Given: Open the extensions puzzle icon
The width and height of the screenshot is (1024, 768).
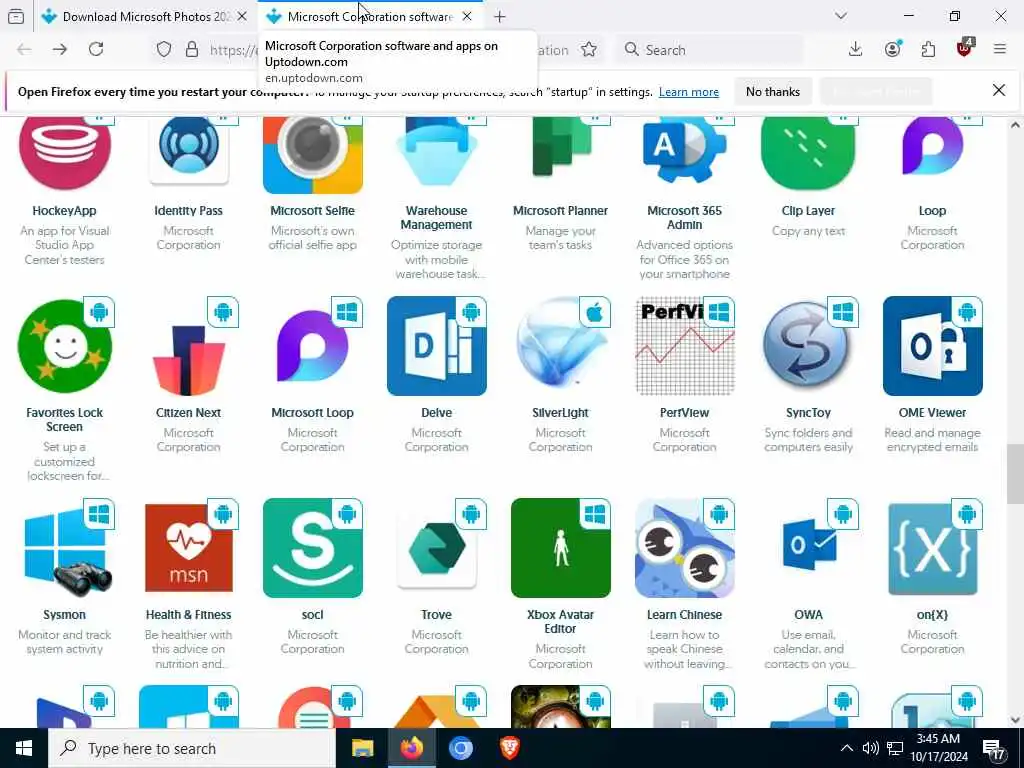Looking at the screenshot, I should pyautogui.click(x=928, y=49).
